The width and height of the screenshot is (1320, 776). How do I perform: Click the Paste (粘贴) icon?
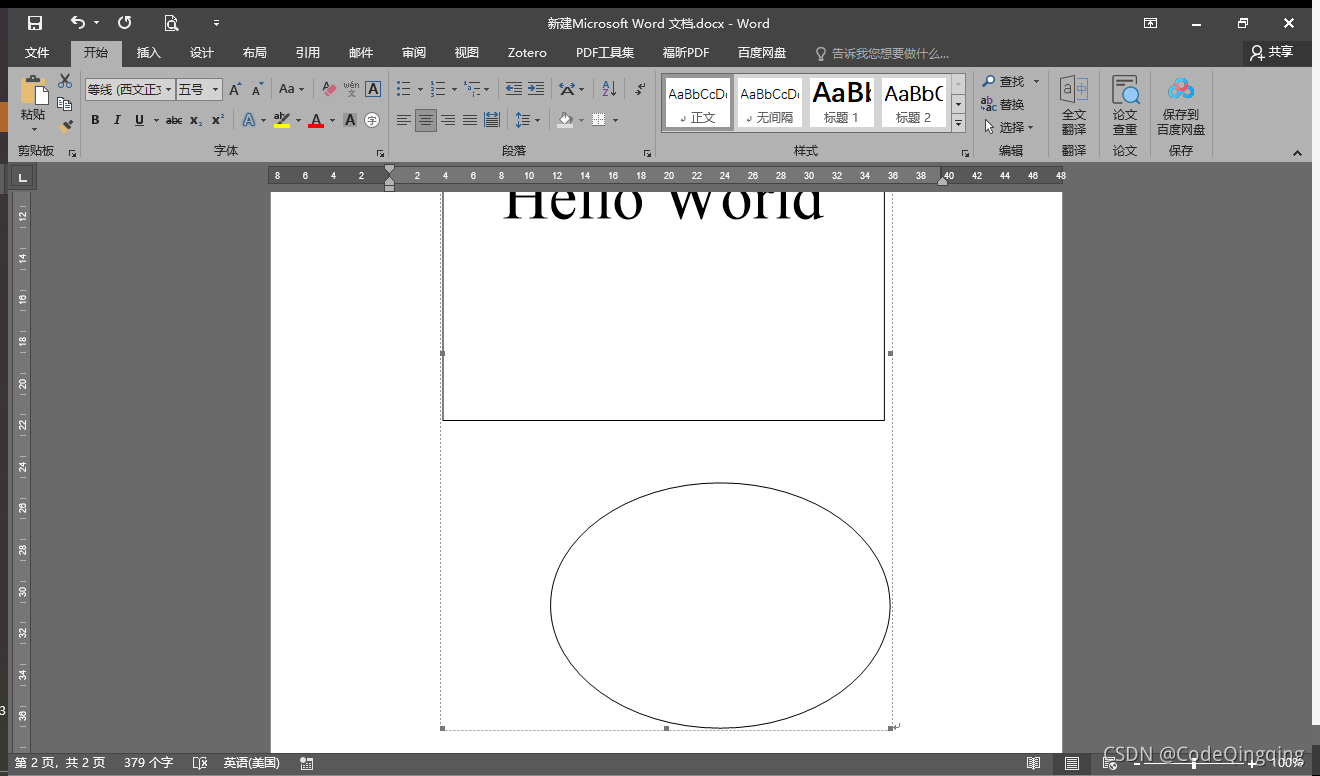click(33, 92)
